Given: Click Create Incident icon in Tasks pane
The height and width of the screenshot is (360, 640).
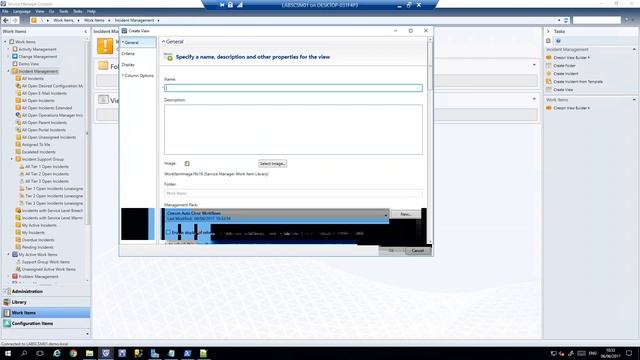Looking at the screenshot, I should (549, 73).
